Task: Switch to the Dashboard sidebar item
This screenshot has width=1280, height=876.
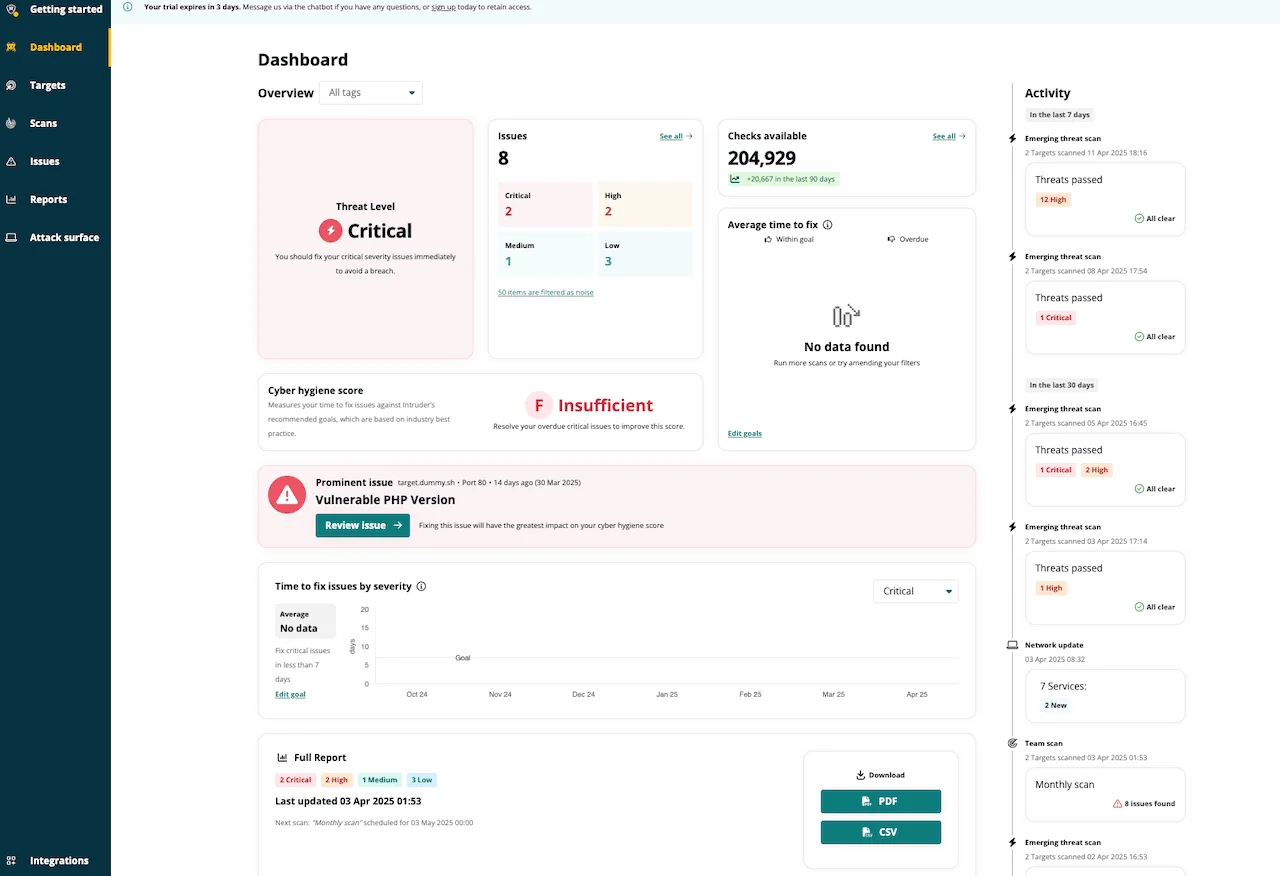Action: tap(13, 47)
